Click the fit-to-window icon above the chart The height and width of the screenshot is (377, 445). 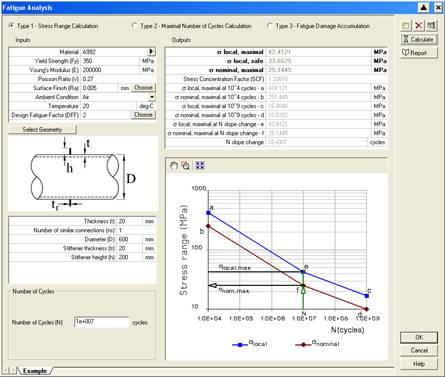pos(200,166)
